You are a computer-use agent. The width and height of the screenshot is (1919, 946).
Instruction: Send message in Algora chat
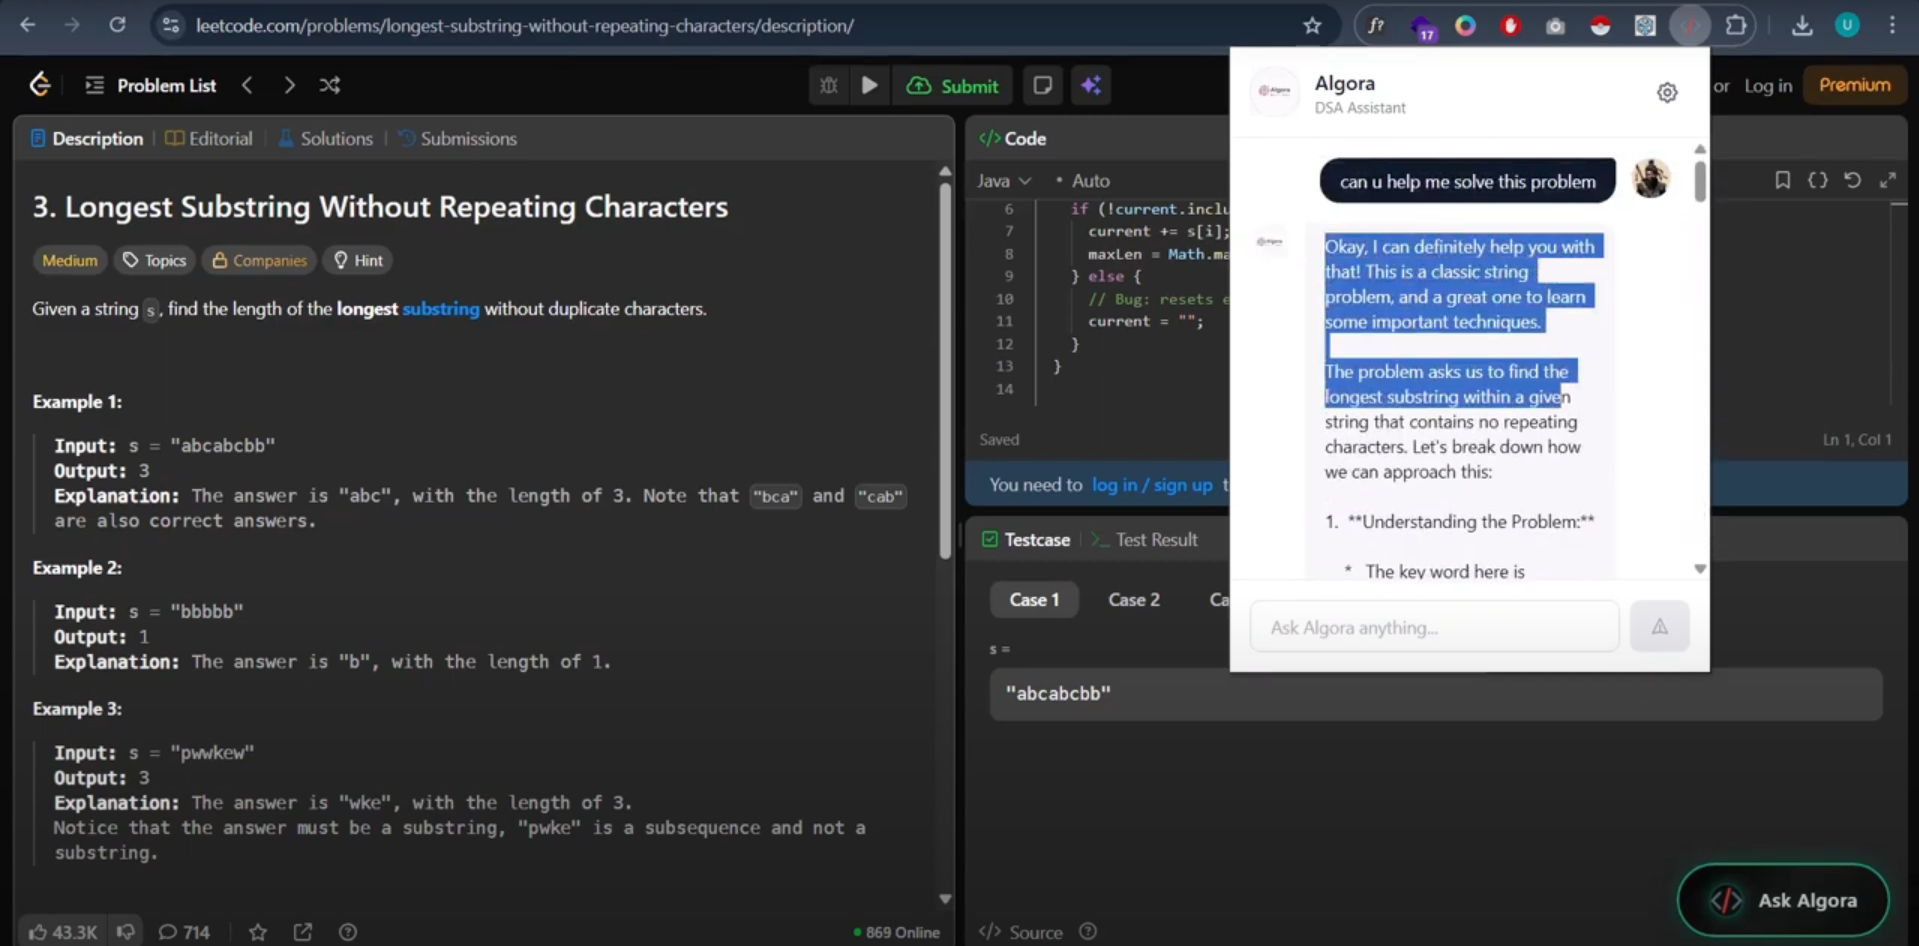pos(1659,627)
